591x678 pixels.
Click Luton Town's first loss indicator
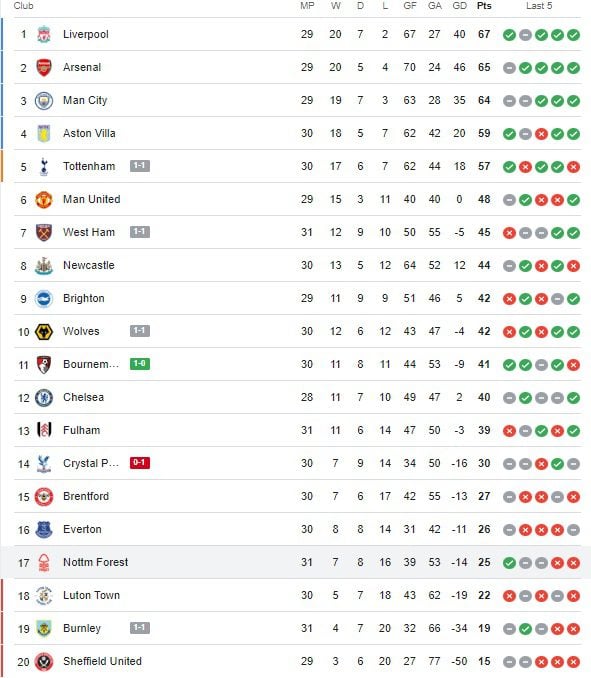click(509, 596)
